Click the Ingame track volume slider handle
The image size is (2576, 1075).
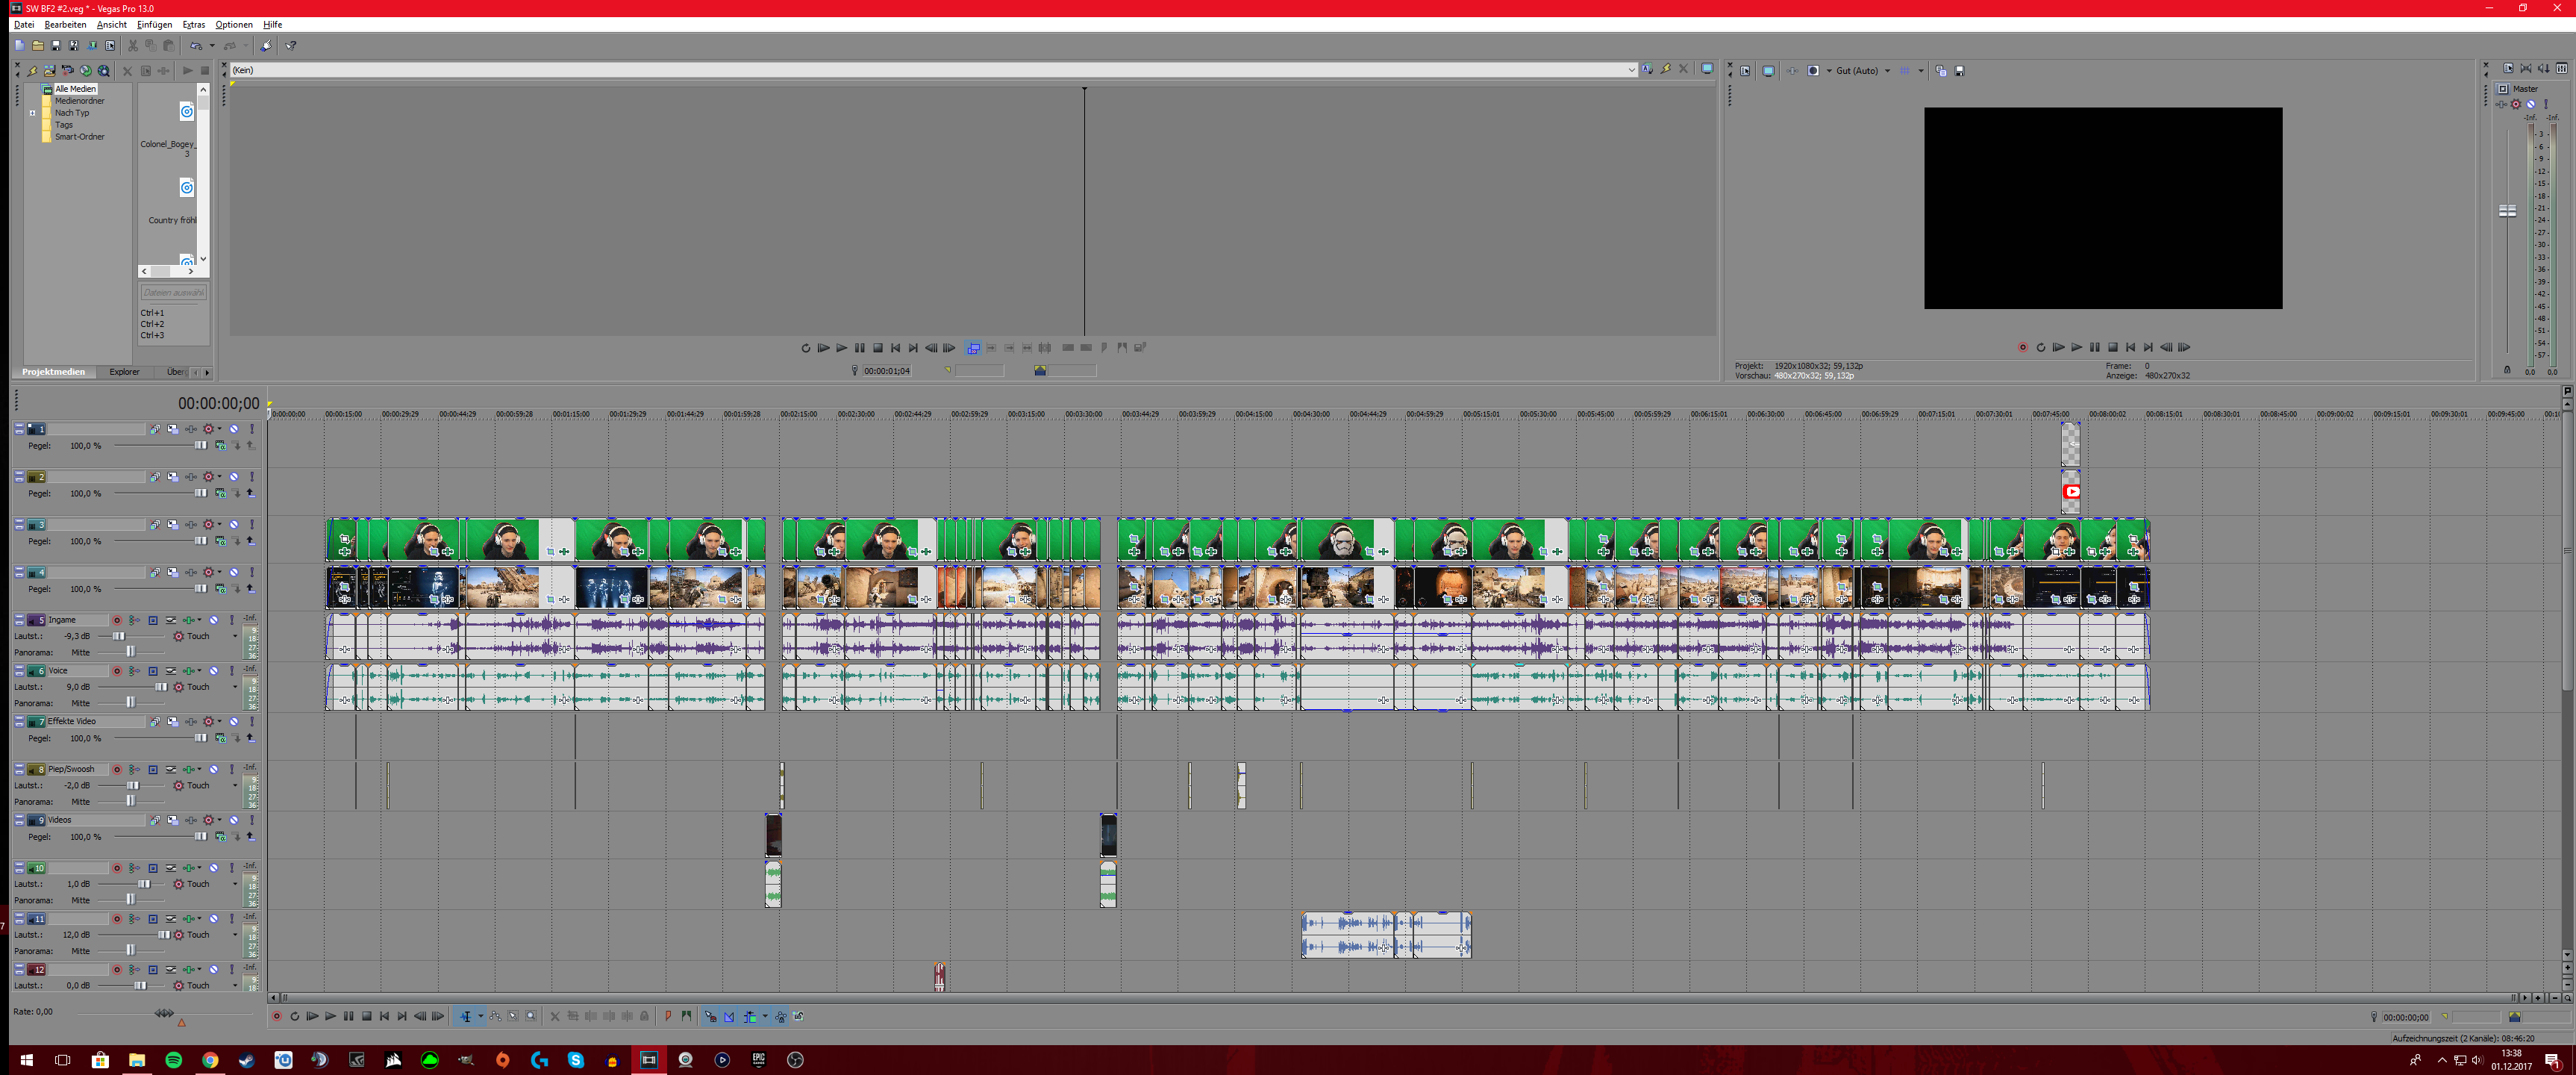pos(119,636)
